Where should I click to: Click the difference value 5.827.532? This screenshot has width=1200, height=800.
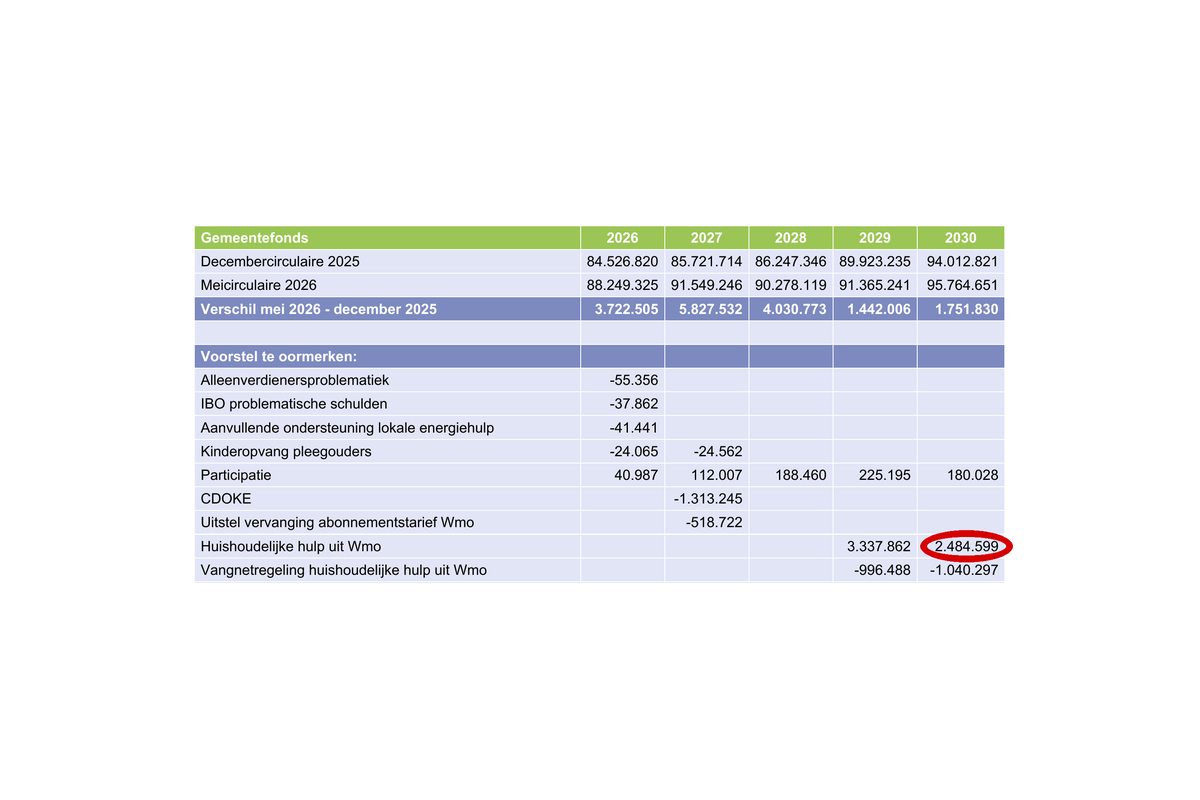710,310
